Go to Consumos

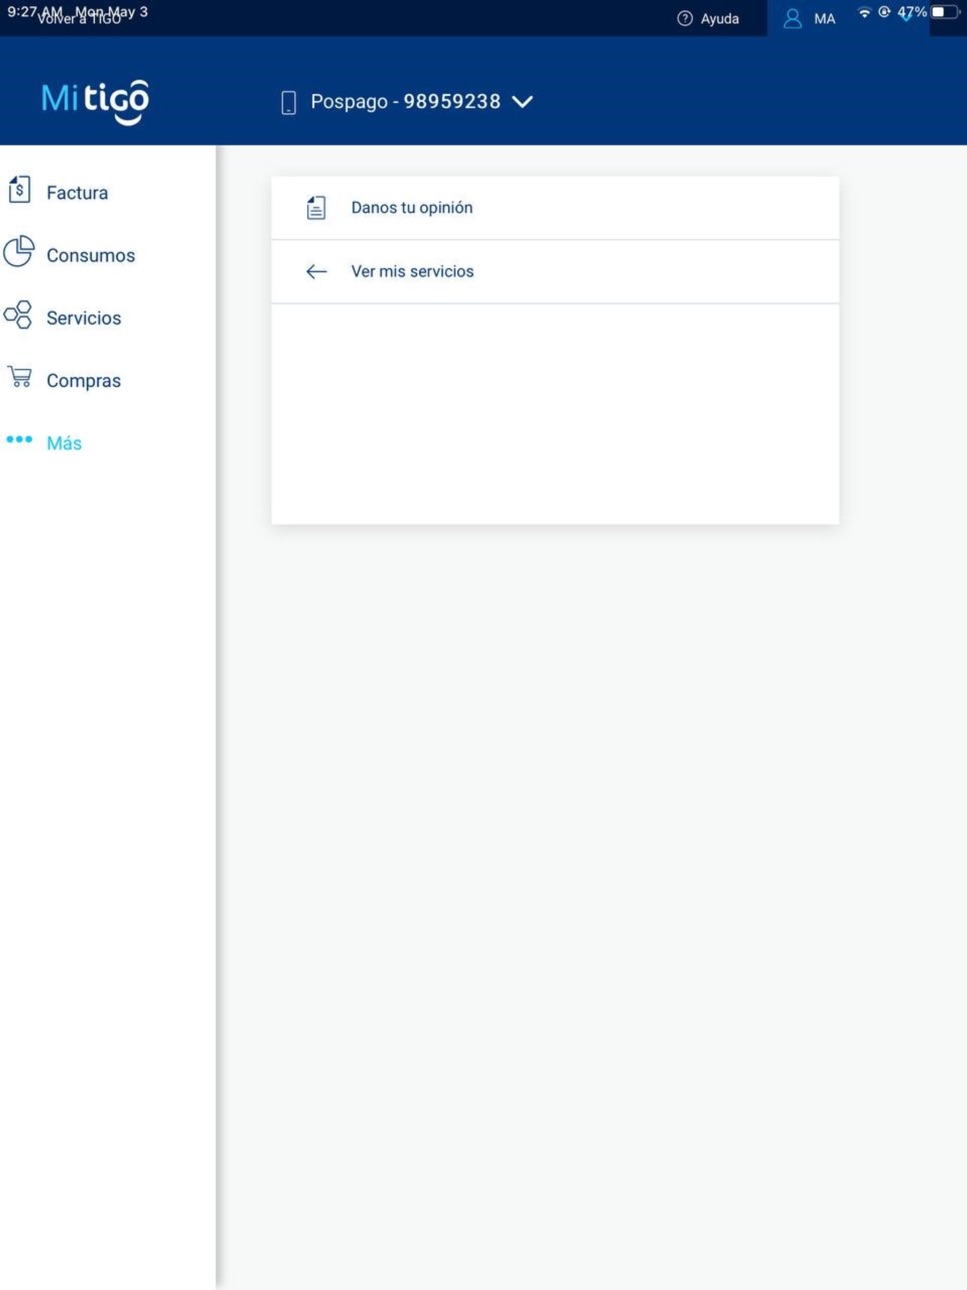point(90,256)
